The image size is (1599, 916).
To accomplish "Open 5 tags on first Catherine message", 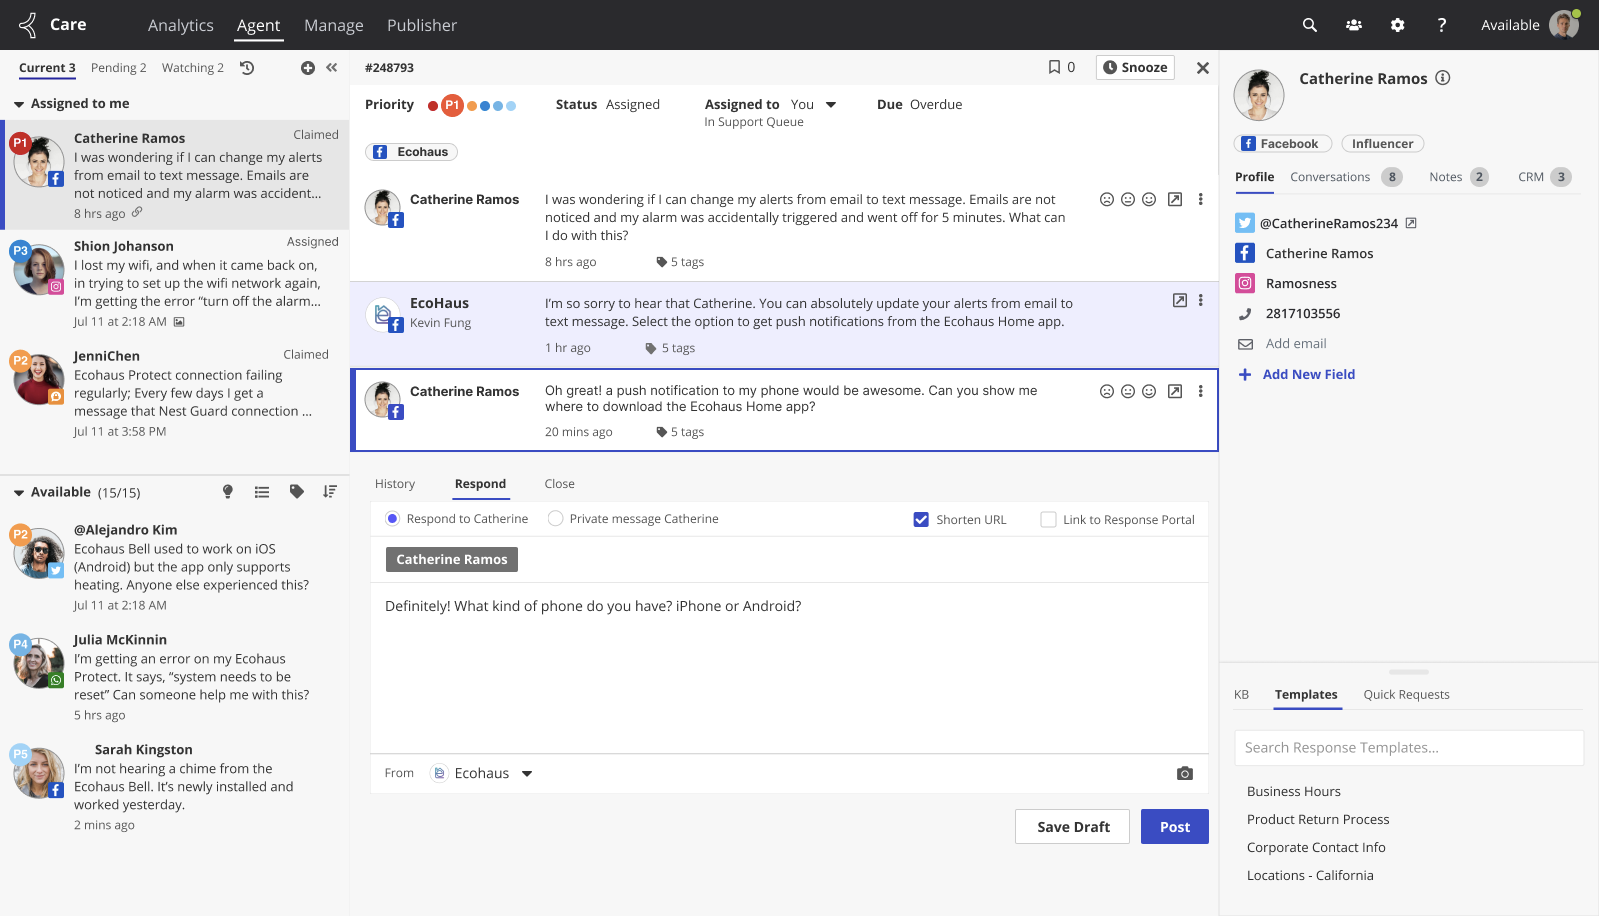I will [x=680, y=262].
